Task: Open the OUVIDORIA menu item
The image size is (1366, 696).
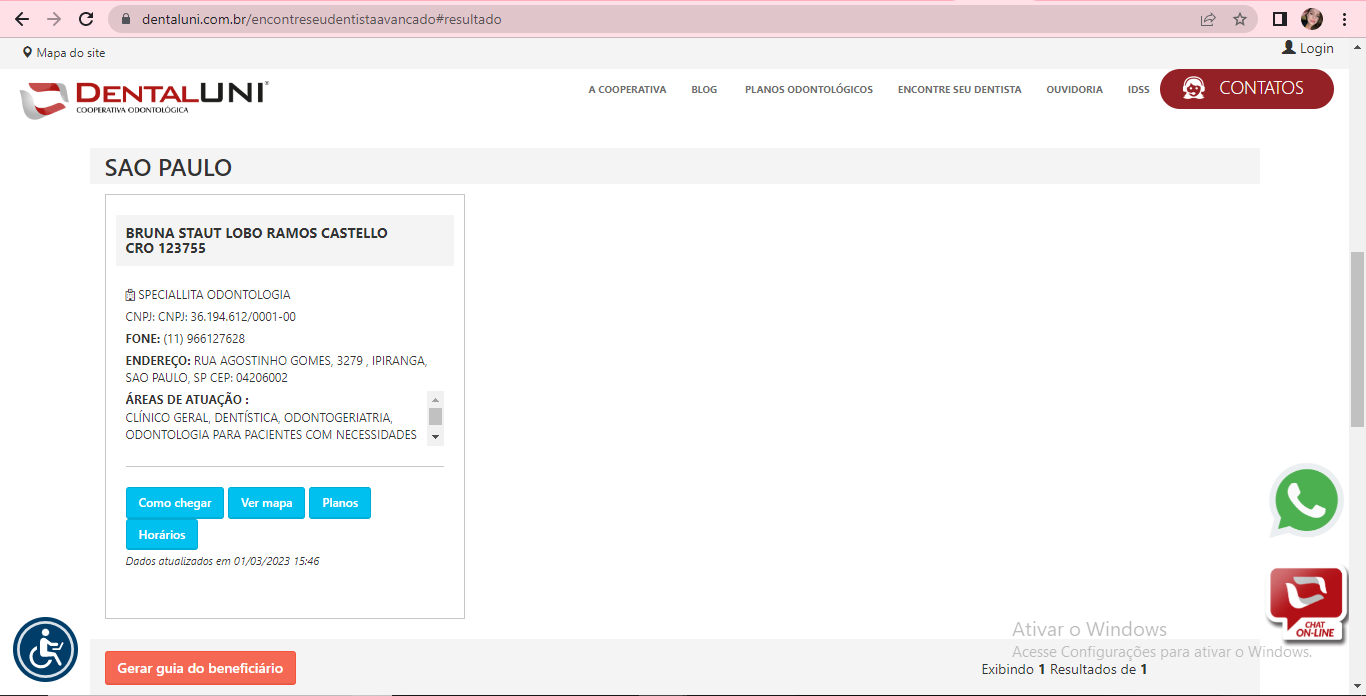Action: tap(1075, 89)
